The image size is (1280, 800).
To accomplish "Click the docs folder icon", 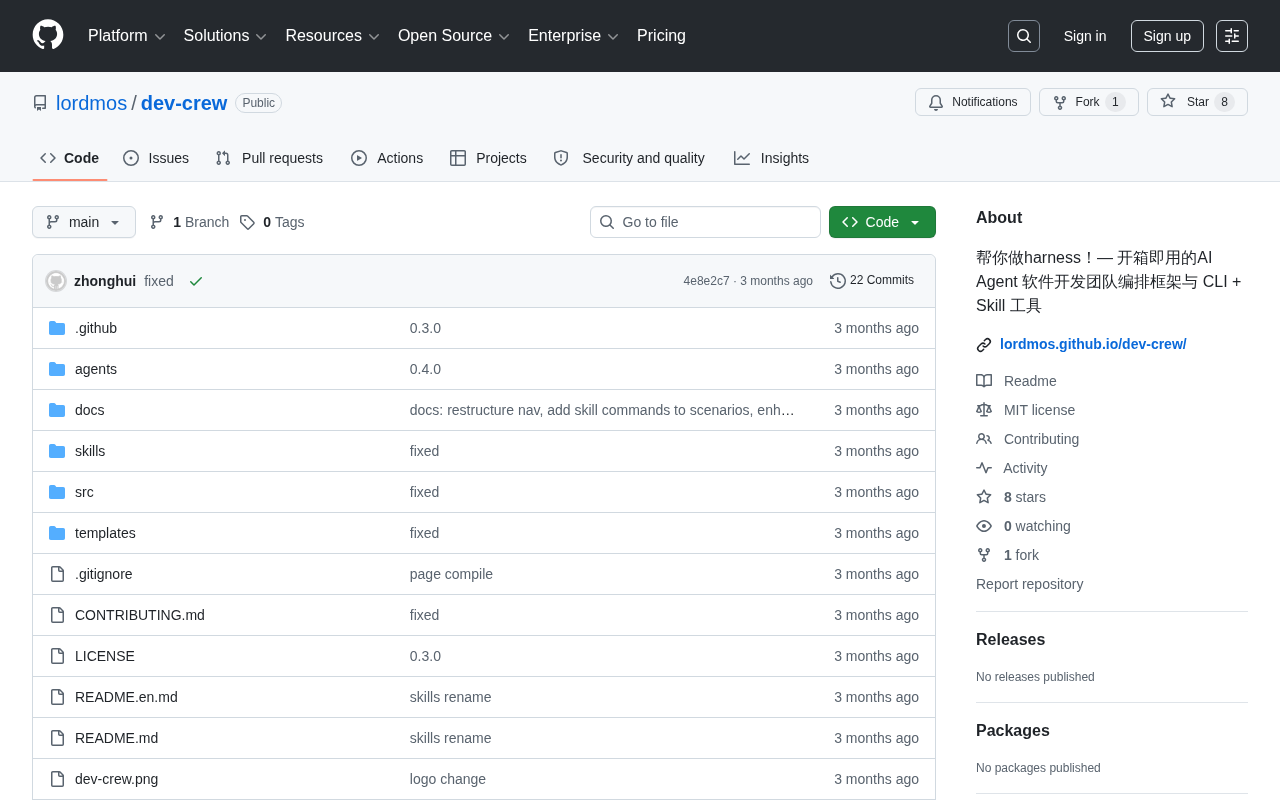I will [57, 410].
